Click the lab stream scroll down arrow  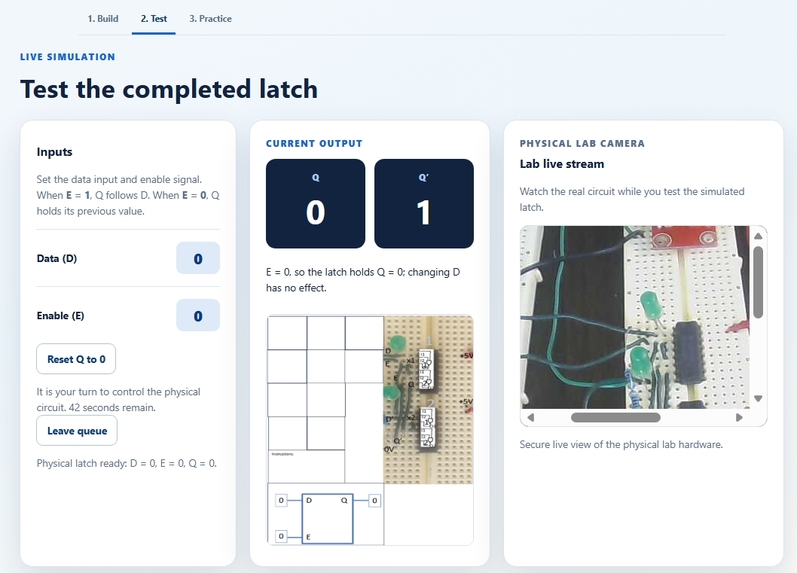(x=758, y=399)
